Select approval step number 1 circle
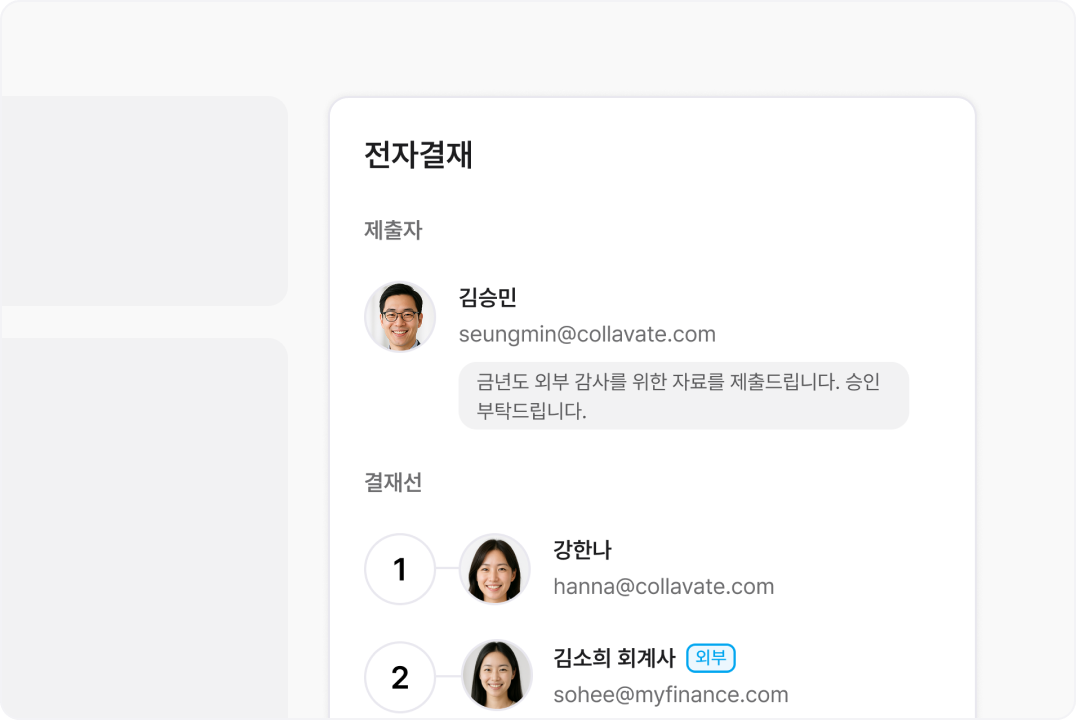Screen dimensions: 1076x721 pyautogui.click(x=400, y=569)
